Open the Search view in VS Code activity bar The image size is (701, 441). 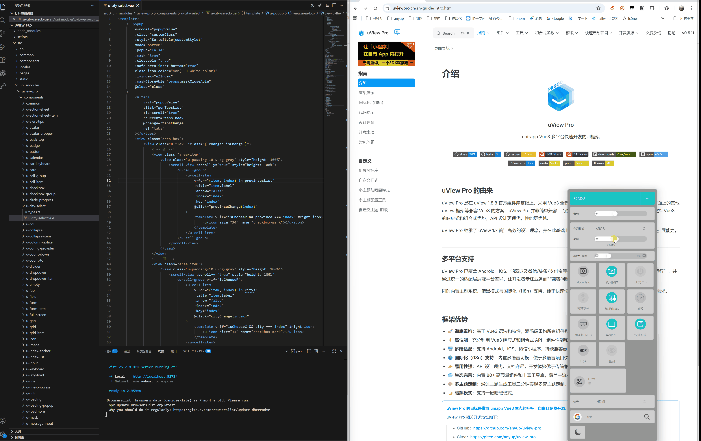point(3,20)
